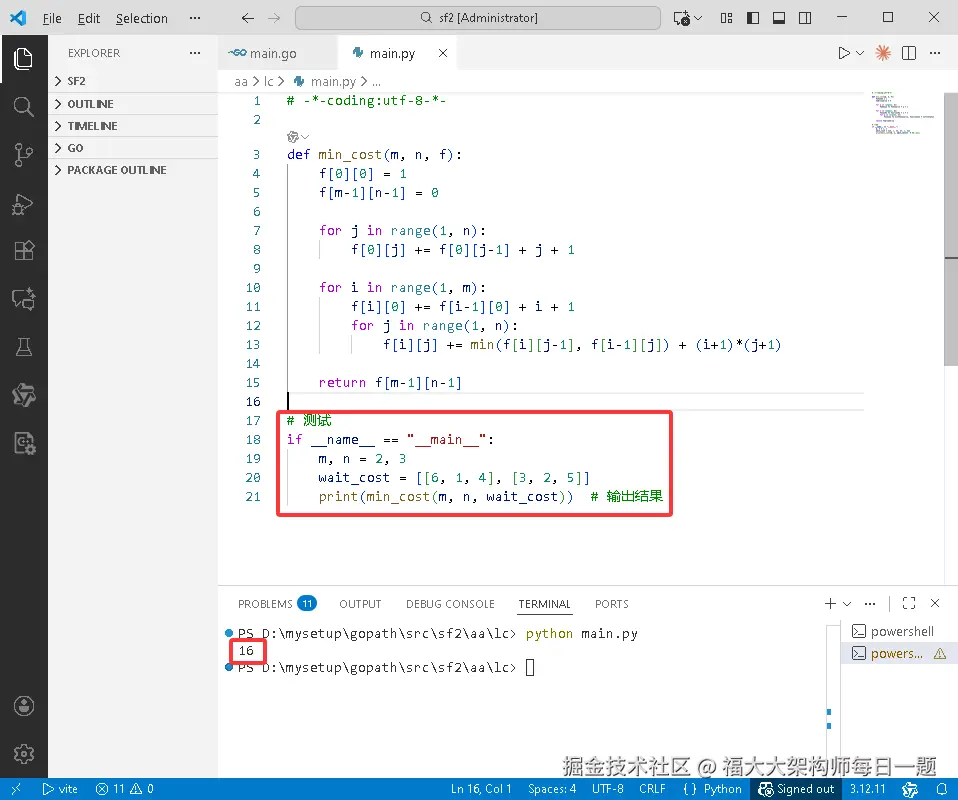958x800 pixels.
Task: Toggle the Secondary Side Bar
Action: pos(805,18)
